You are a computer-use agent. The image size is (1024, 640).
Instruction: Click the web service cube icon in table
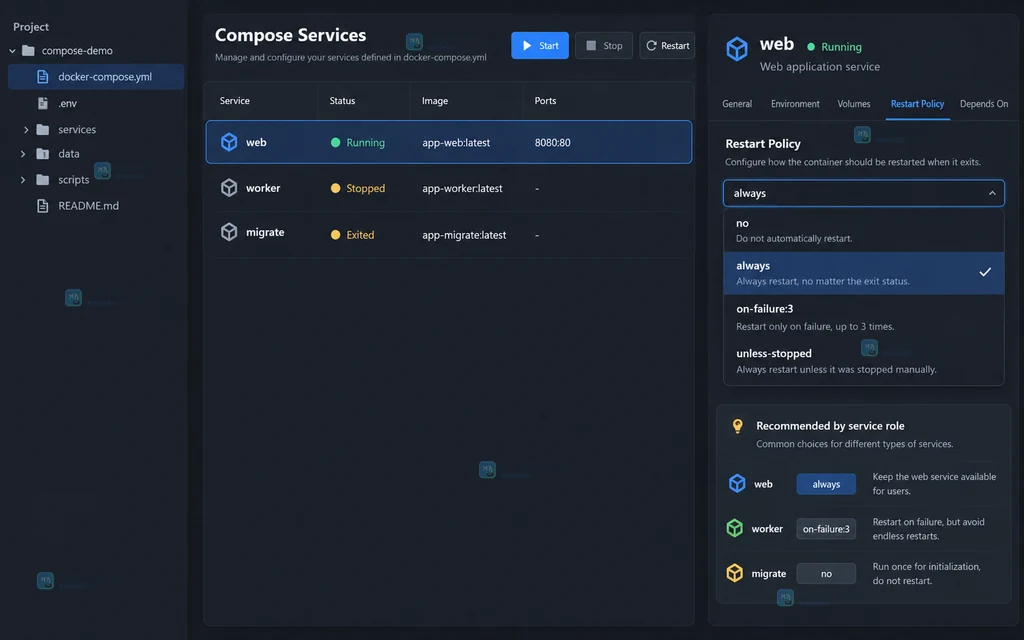[x=229, y=142]
